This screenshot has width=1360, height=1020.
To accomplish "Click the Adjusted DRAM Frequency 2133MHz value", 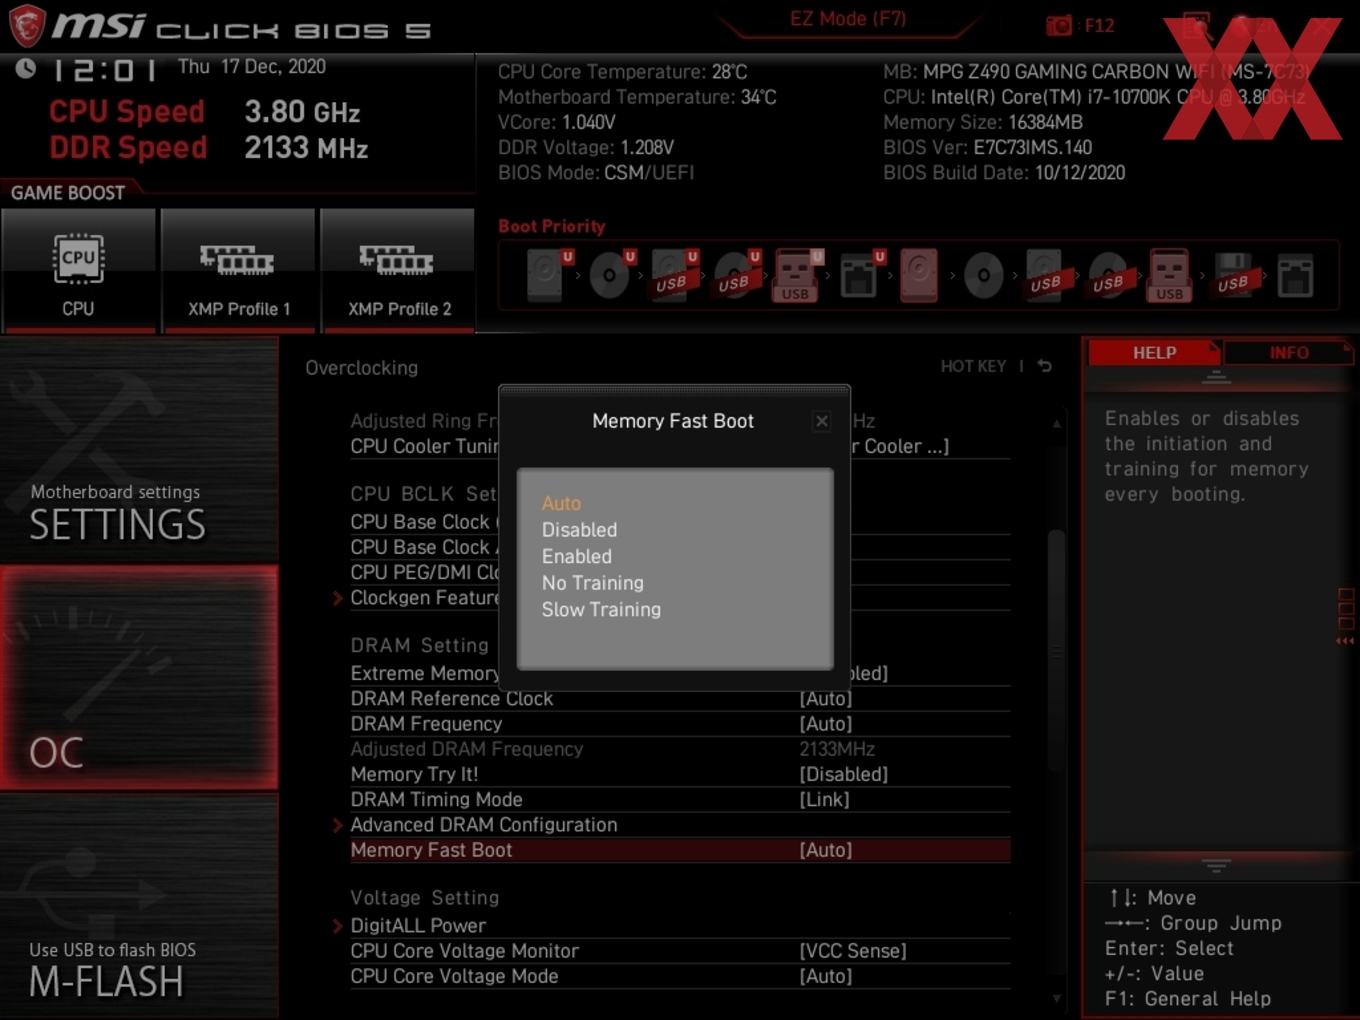I will [837, 749].
